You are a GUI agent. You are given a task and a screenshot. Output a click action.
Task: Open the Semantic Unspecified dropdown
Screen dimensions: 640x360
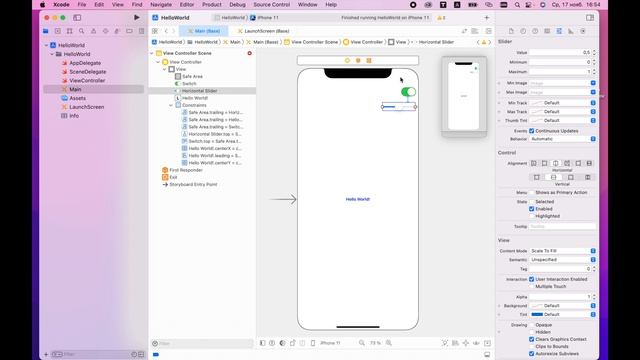562,260
